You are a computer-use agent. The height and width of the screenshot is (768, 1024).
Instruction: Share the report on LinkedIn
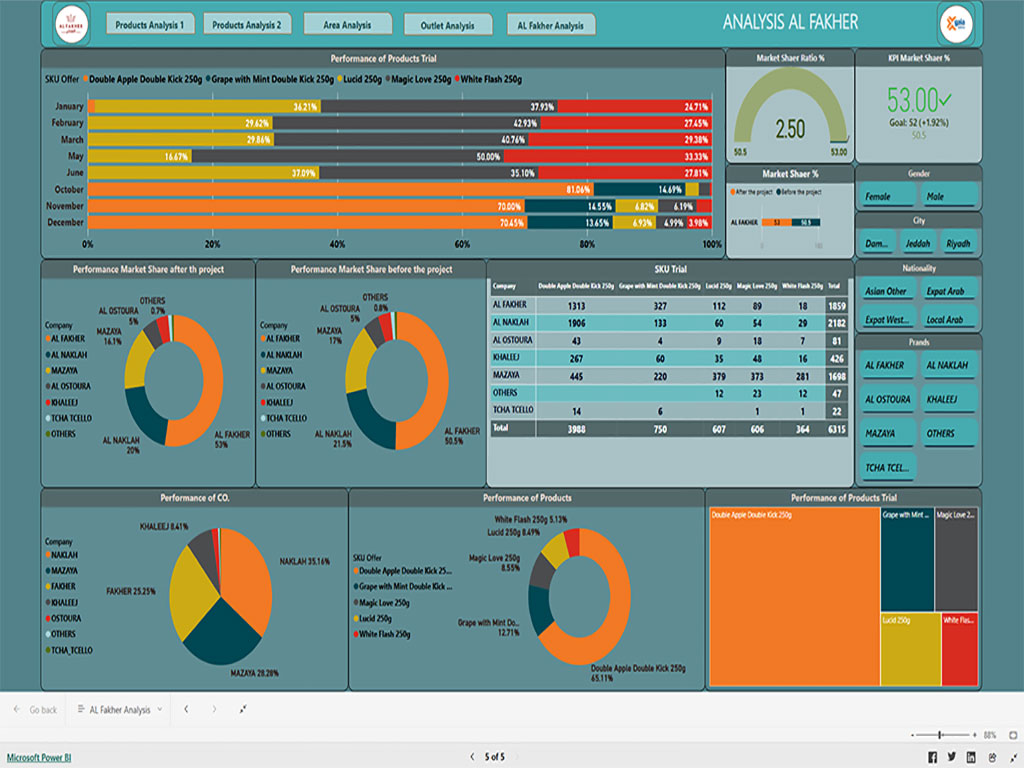[971, 757]
